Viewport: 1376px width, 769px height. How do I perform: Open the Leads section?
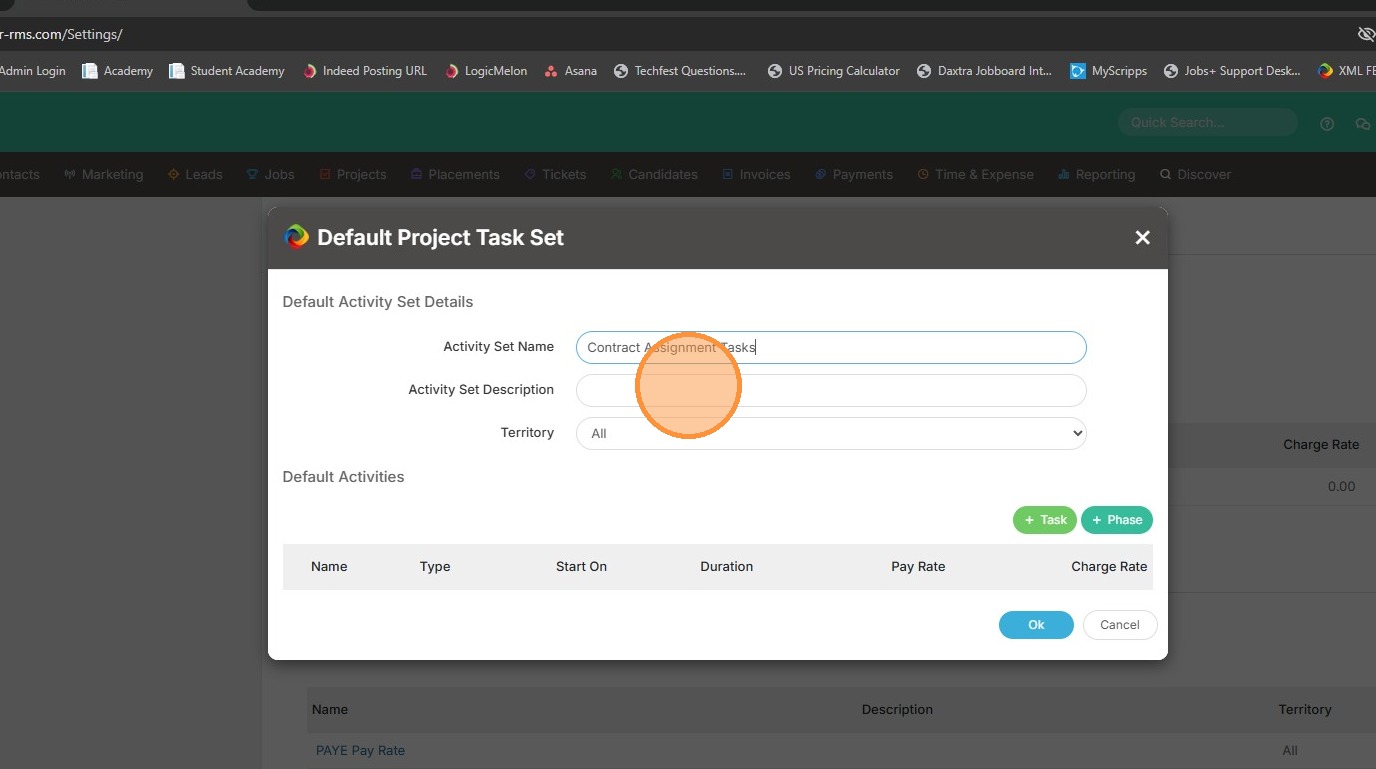(x=195, y=174)
